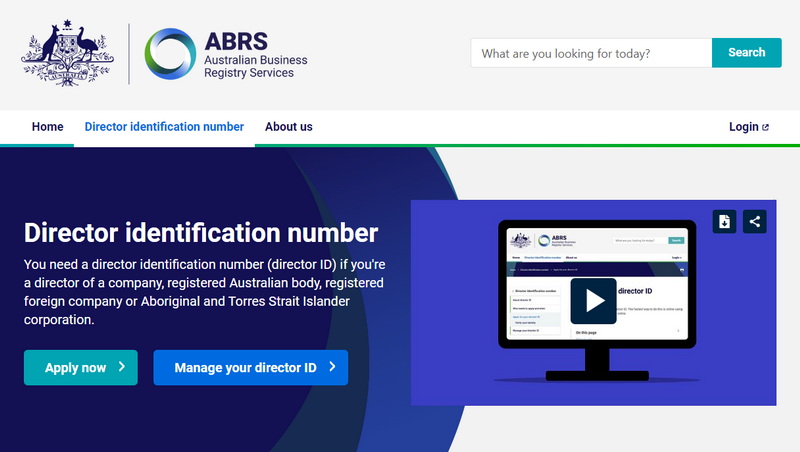Select the Director identification number tab
The width and height of the screenshot is (800, 452).
click(164, 127)
